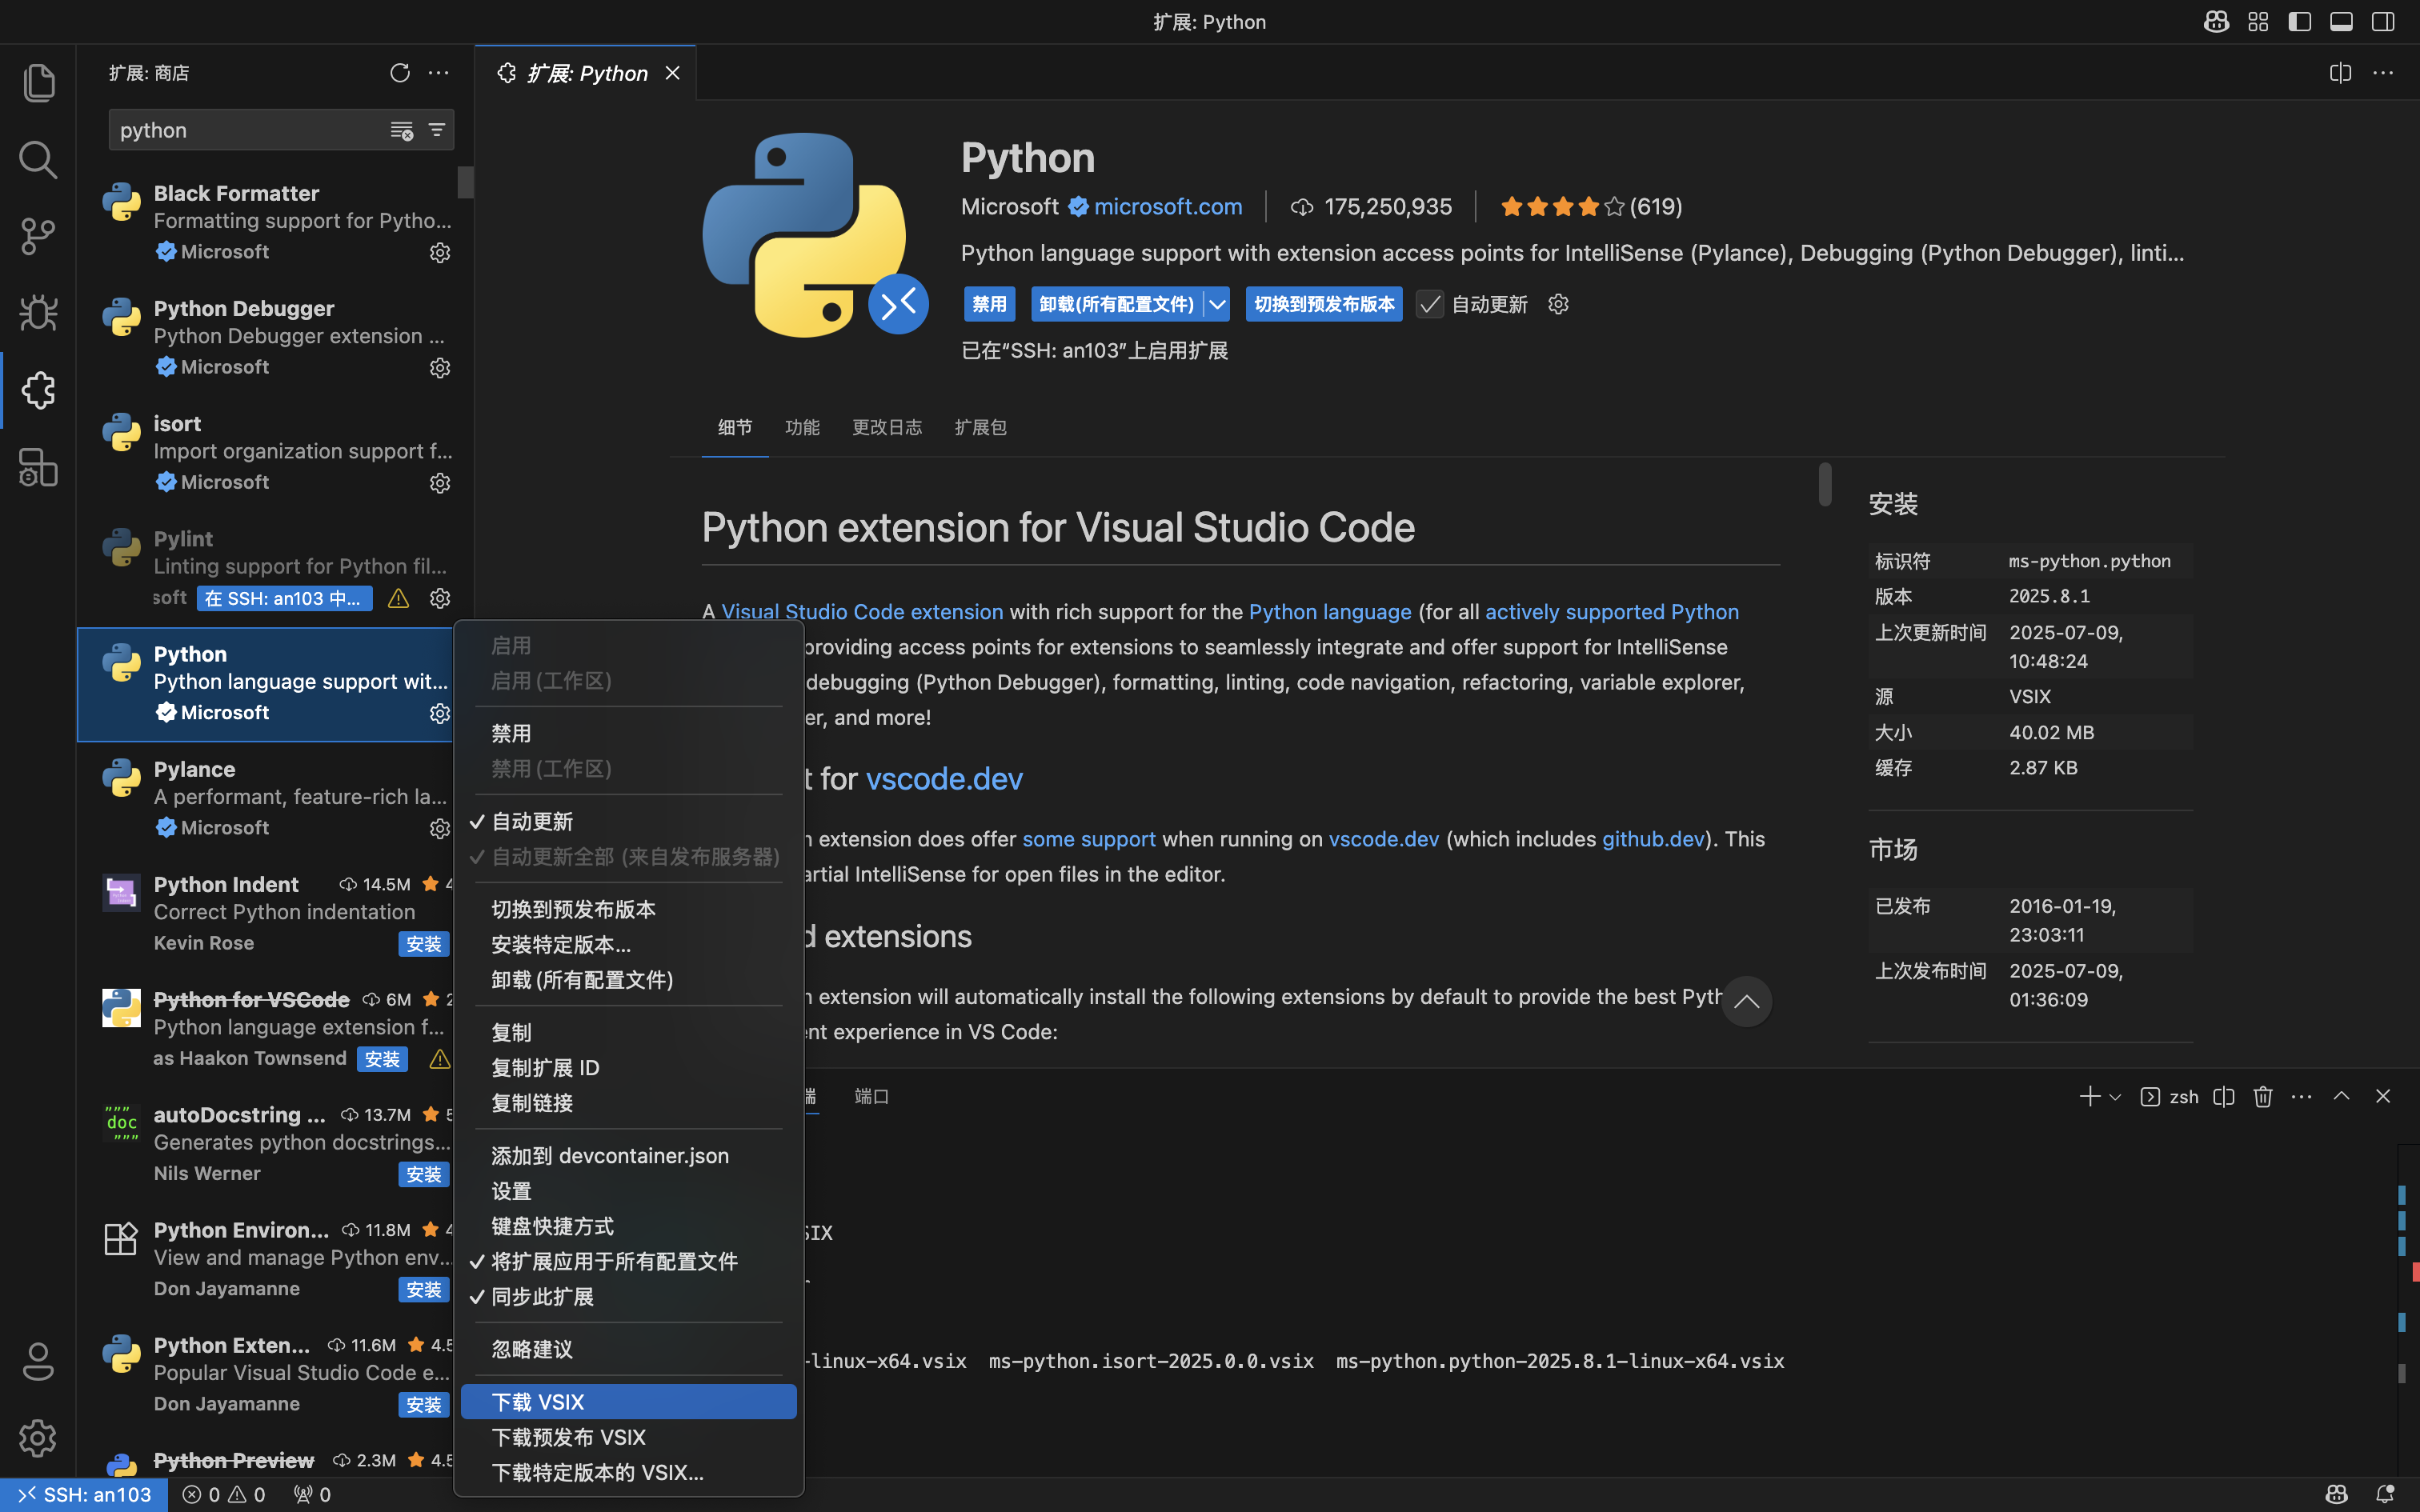
Task: Select 下载 VSIX from context menu
Action: [x=538, y=1401]
